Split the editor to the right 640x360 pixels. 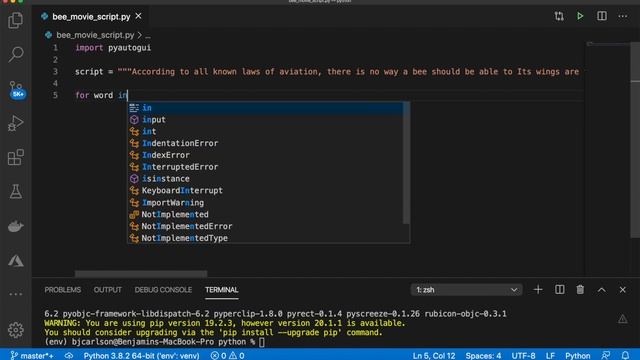click(x=602, y=16)
